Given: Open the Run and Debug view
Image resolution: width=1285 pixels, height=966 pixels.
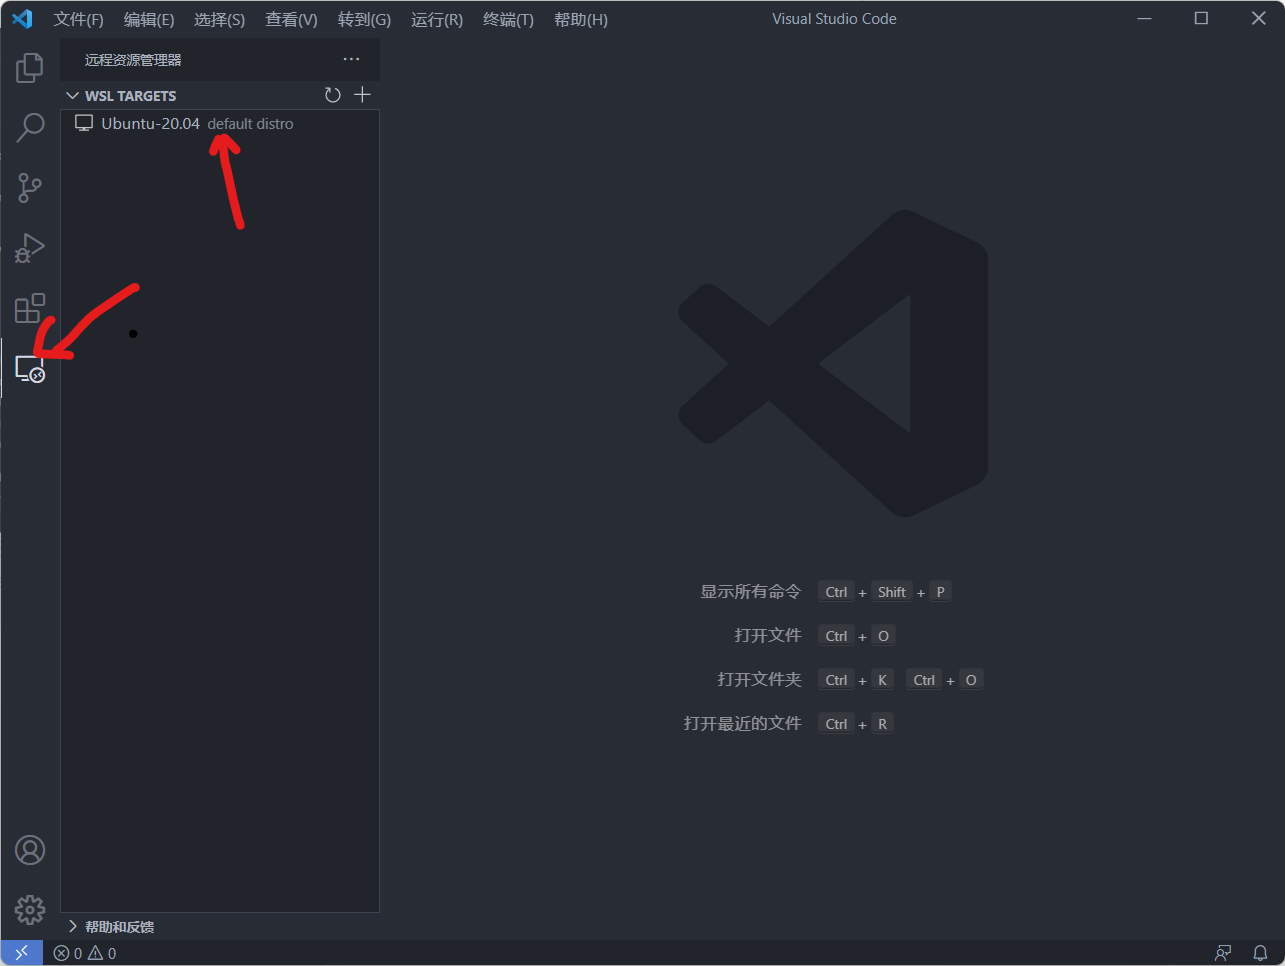Looking at the screenshot, I should [30, 248].
